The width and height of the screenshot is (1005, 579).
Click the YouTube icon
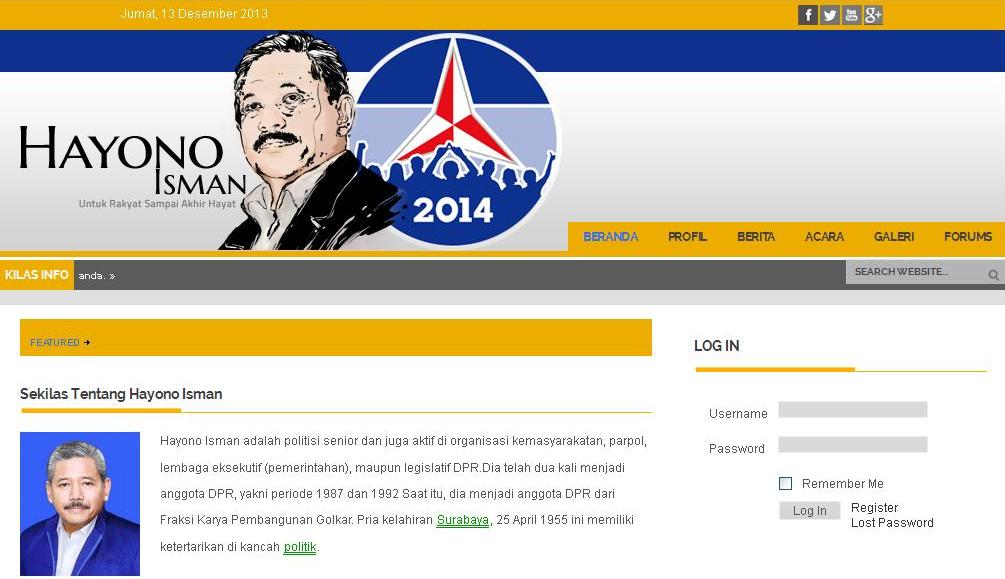point(851,15)
